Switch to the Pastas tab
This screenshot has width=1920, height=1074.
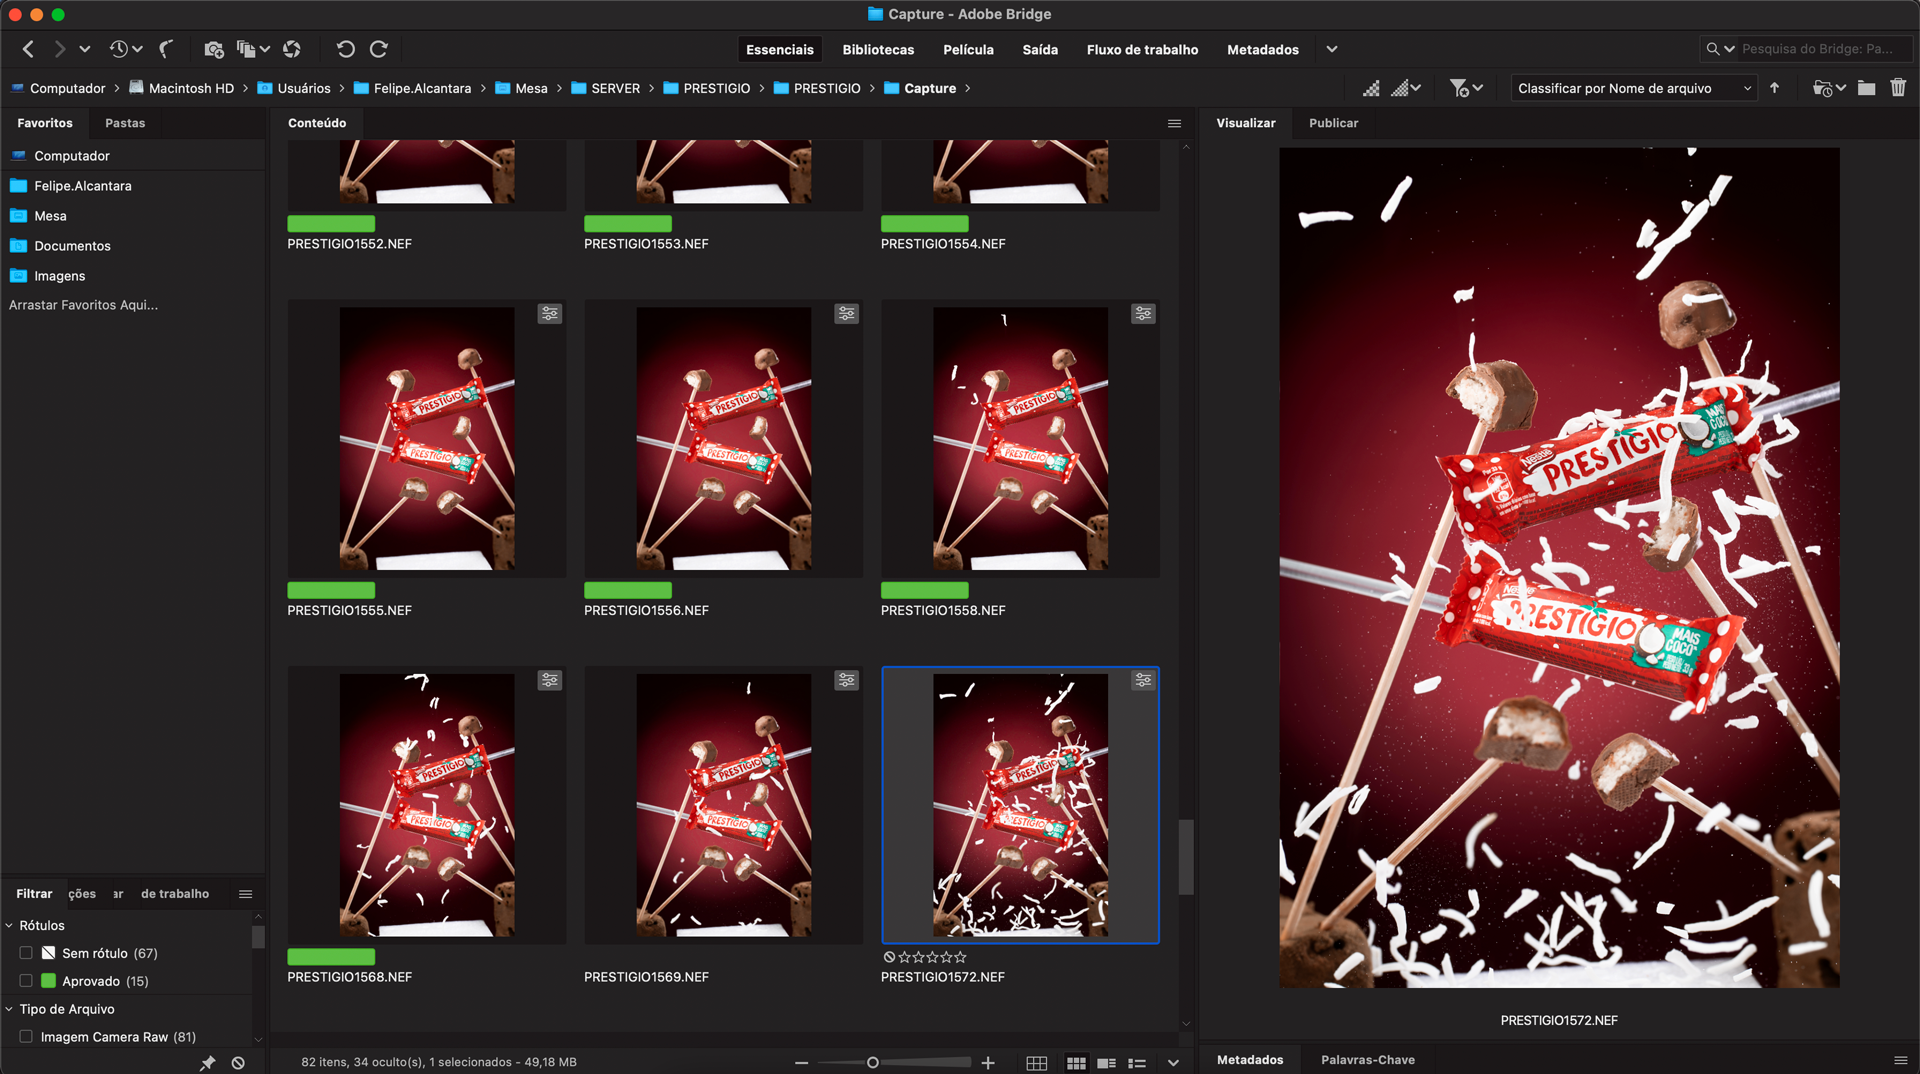tap(125, 123)
